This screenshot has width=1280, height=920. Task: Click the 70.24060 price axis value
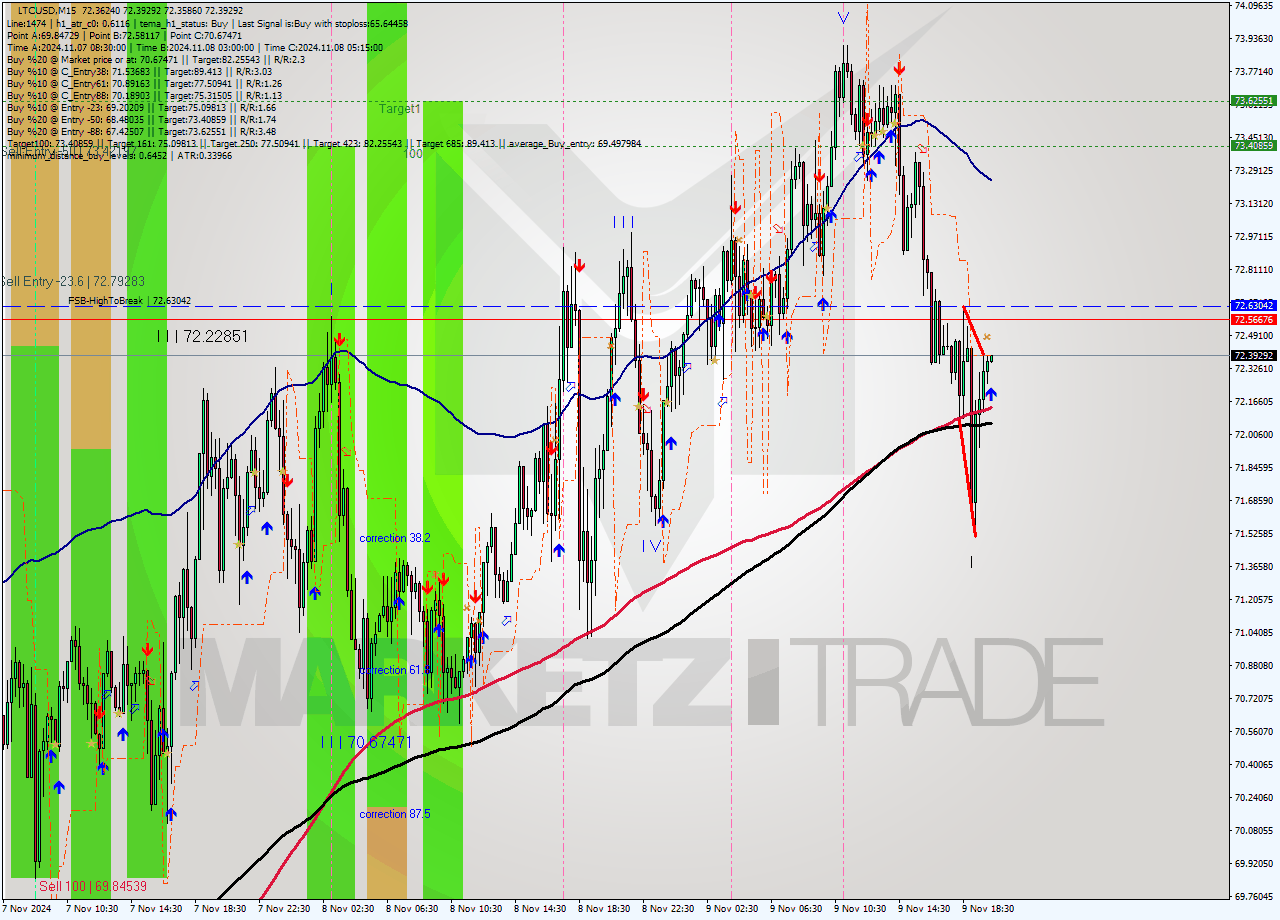(x=1254, y=798)
